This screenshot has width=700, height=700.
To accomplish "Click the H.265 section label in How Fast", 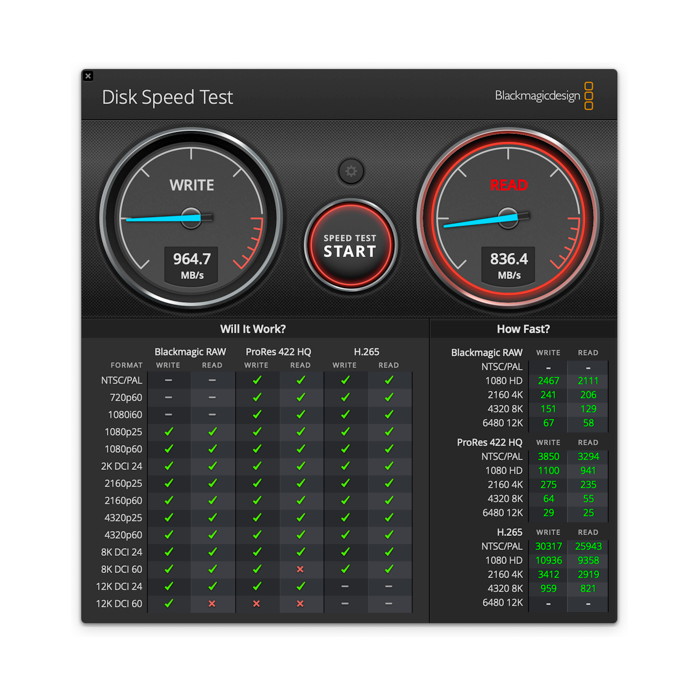I will 509,532.
